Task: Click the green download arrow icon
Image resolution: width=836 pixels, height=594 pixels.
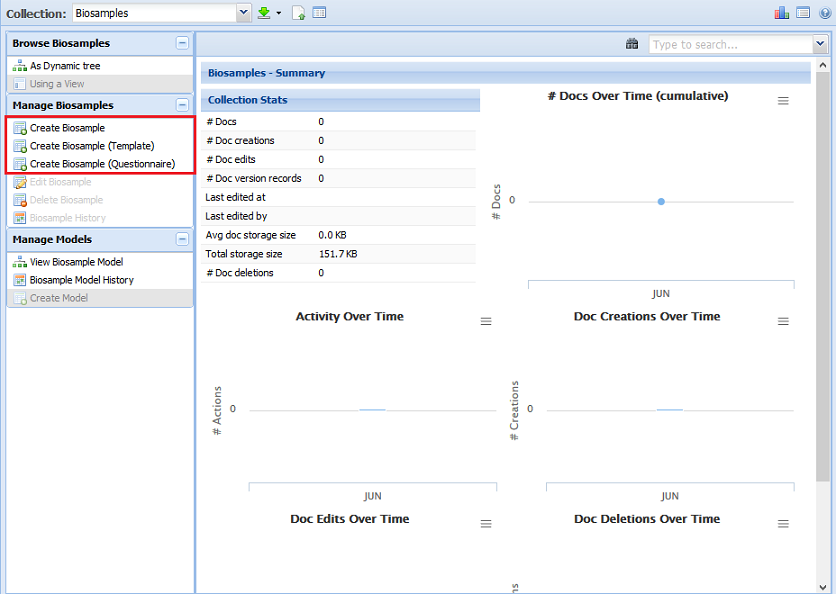Action: (264, 13)
